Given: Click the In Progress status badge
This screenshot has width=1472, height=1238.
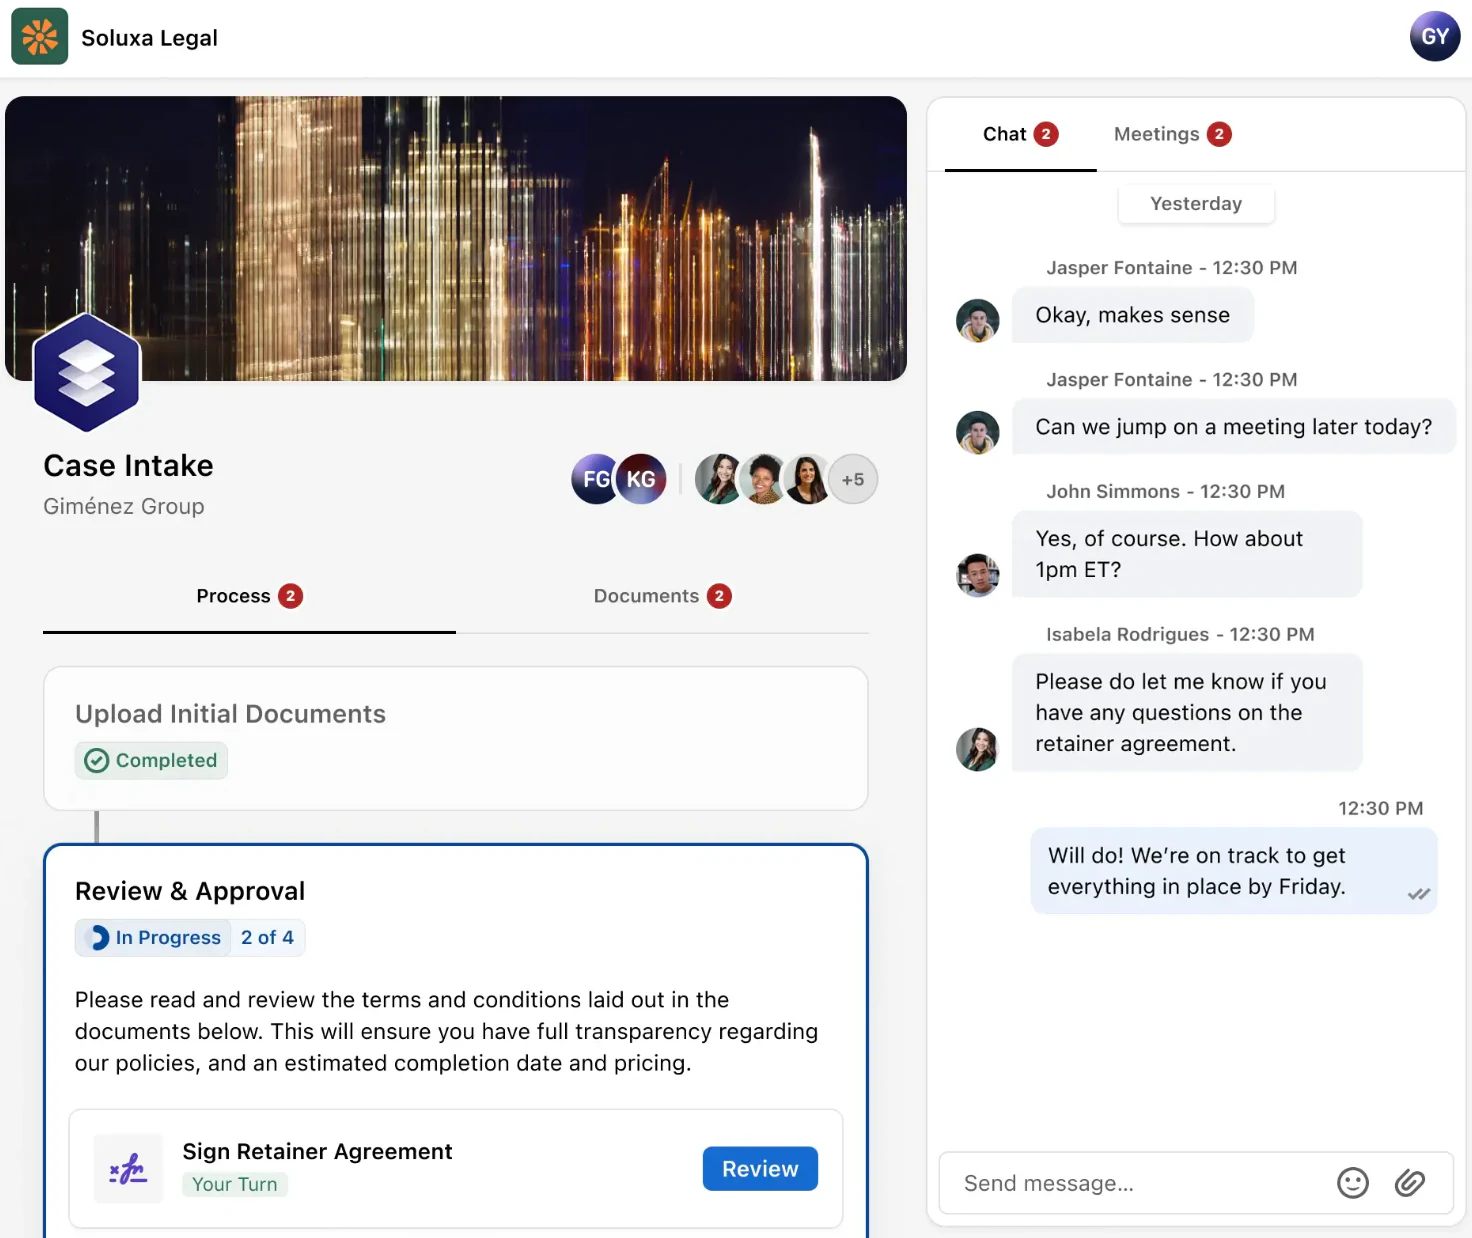Looking at the screenshot, I should [x=153, y=938].
